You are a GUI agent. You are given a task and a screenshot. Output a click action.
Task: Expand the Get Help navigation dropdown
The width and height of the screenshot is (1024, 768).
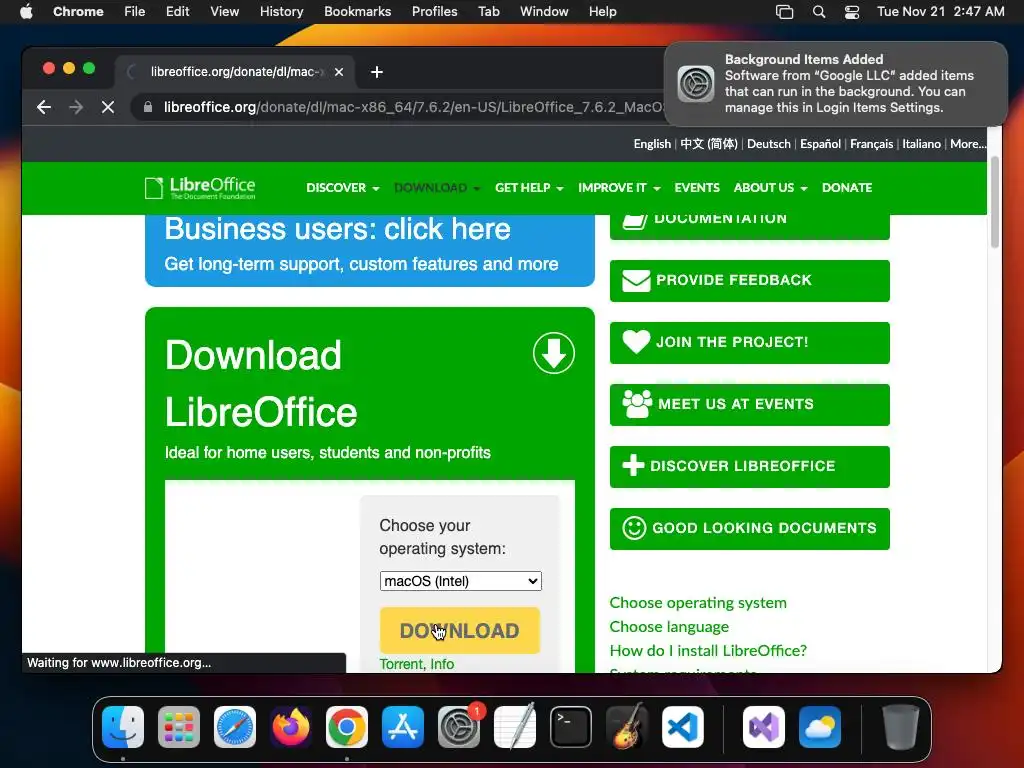pos(529,188)
